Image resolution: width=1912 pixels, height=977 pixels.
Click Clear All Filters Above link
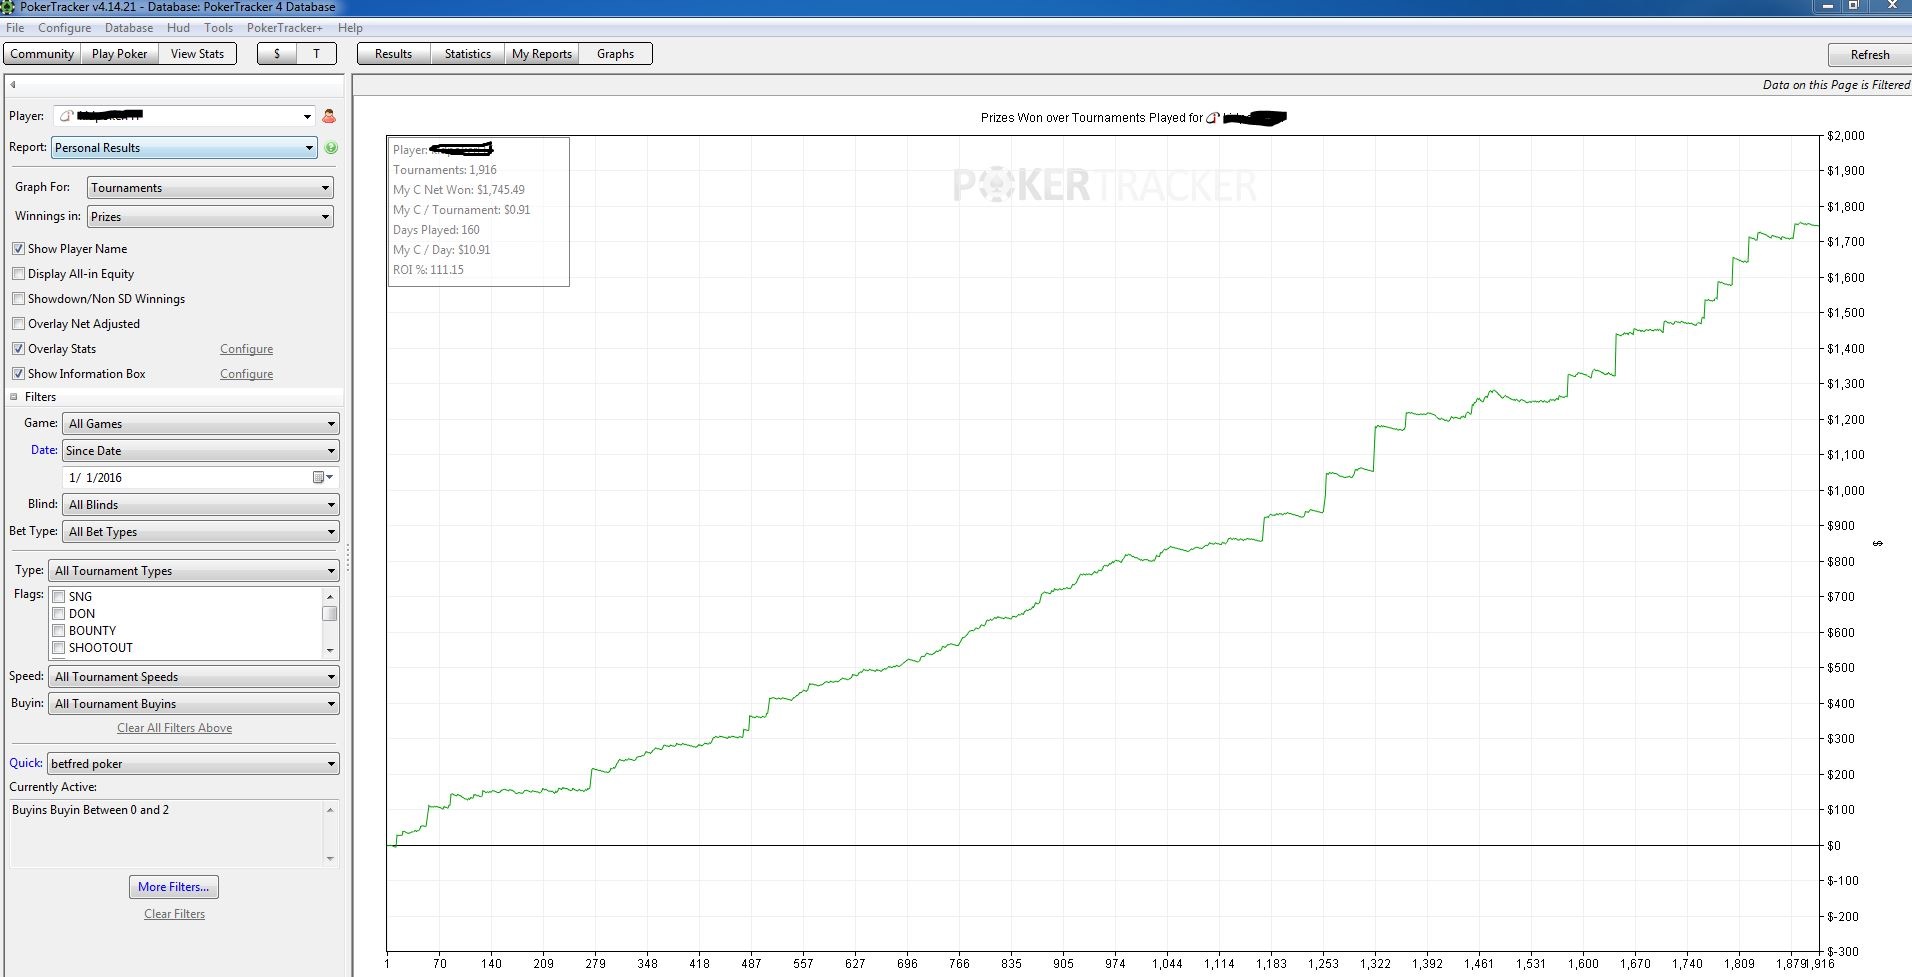[174, 728]
